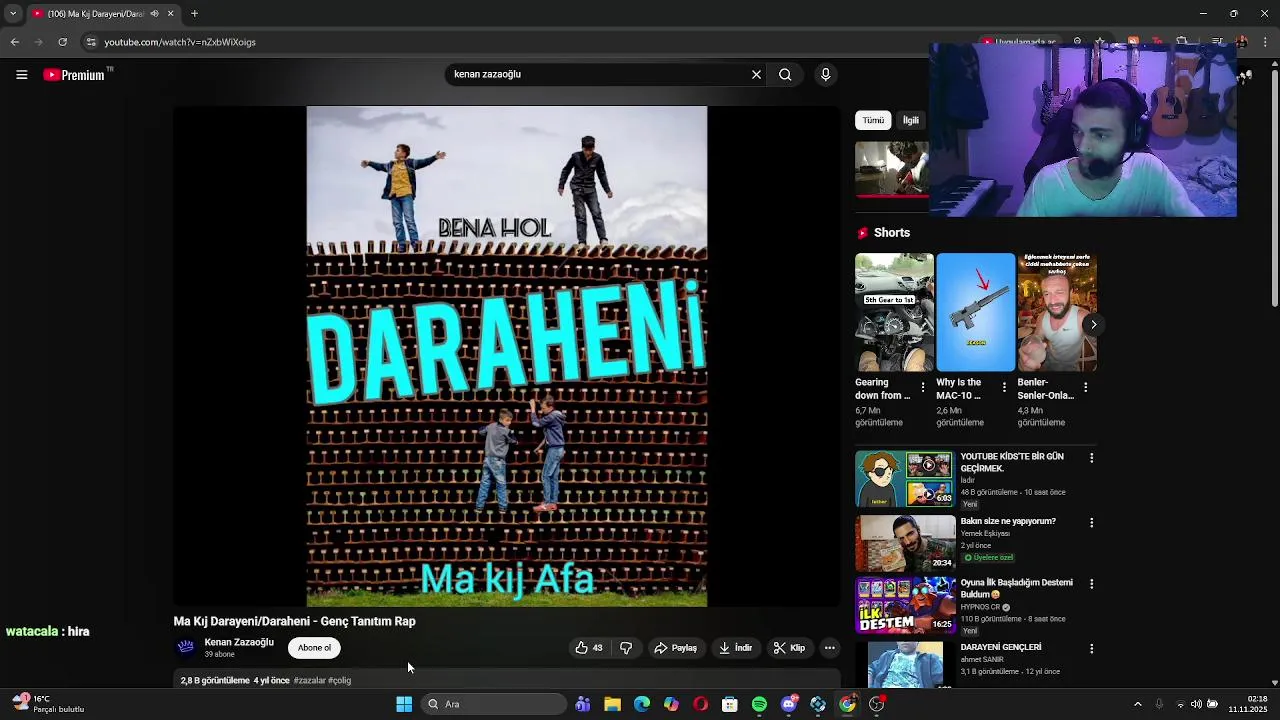Close the Ma Kıj Darayeni tab

click(x=170, y=14)
